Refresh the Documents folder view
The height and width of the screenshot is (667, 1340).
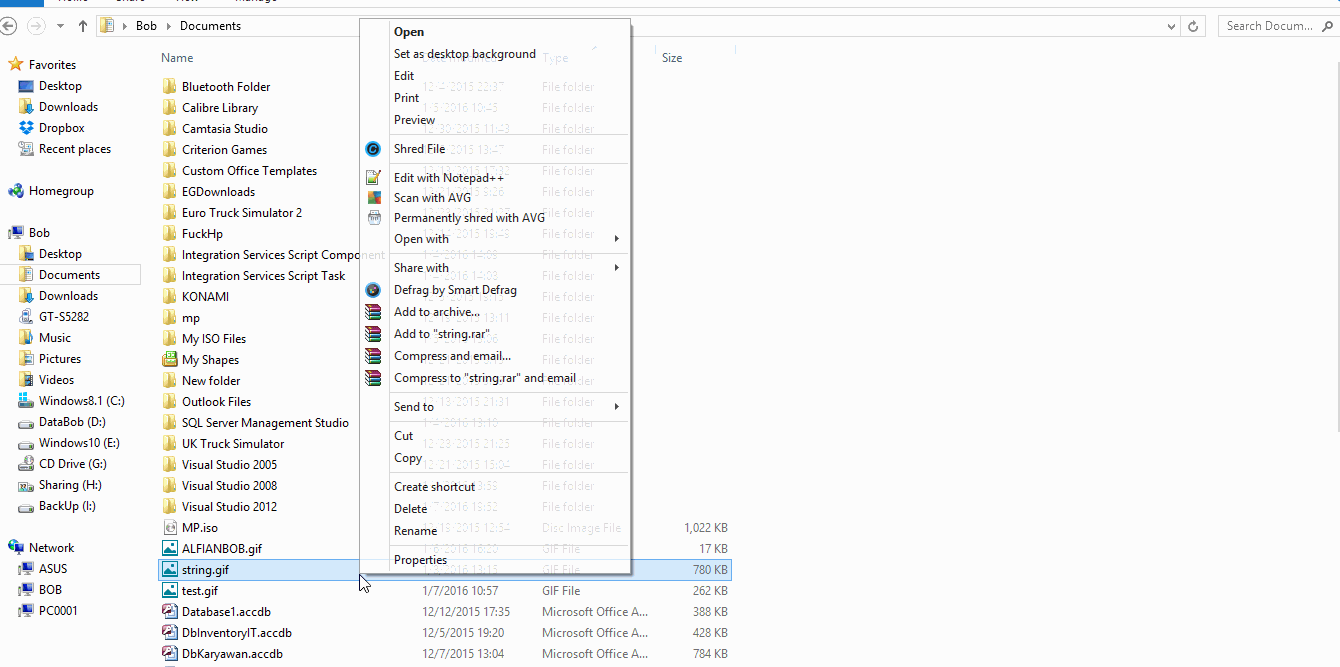point(1194,26)
